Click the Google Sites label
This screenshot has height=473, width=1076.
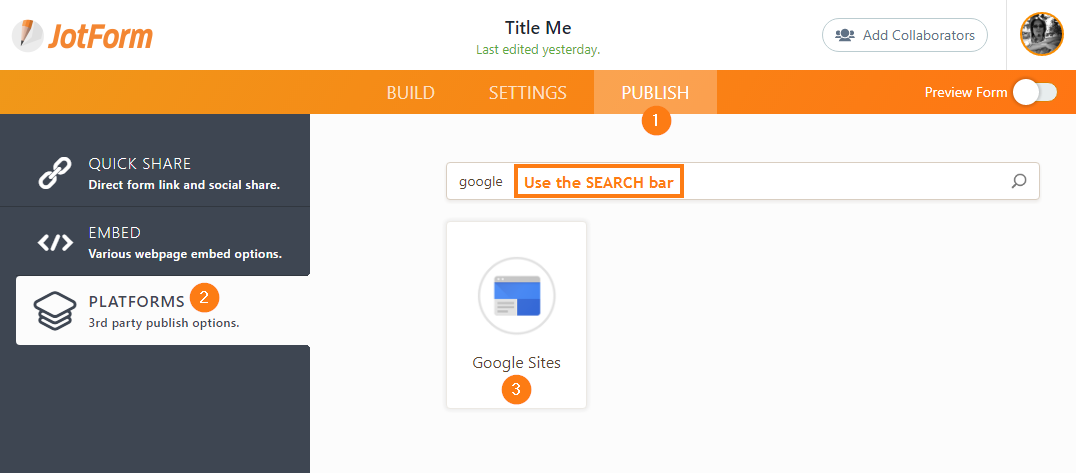coord(516,363)
